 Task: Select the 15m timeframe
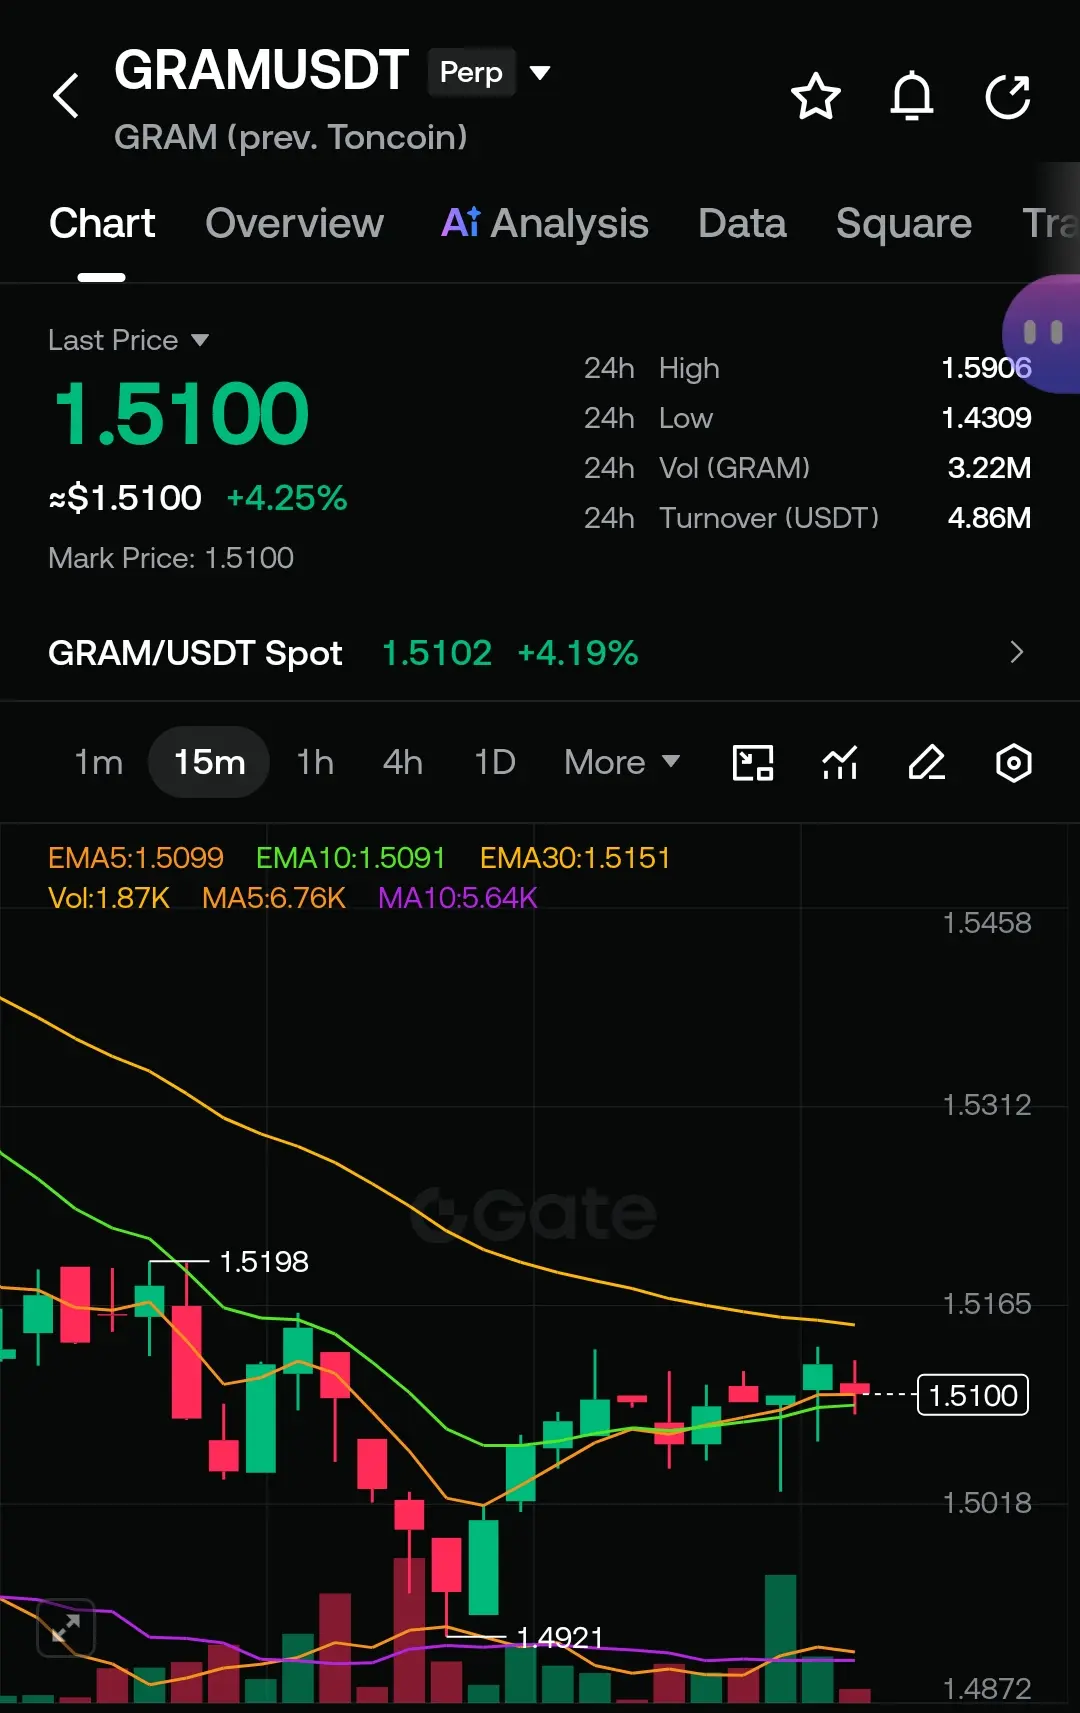(209, 762)
